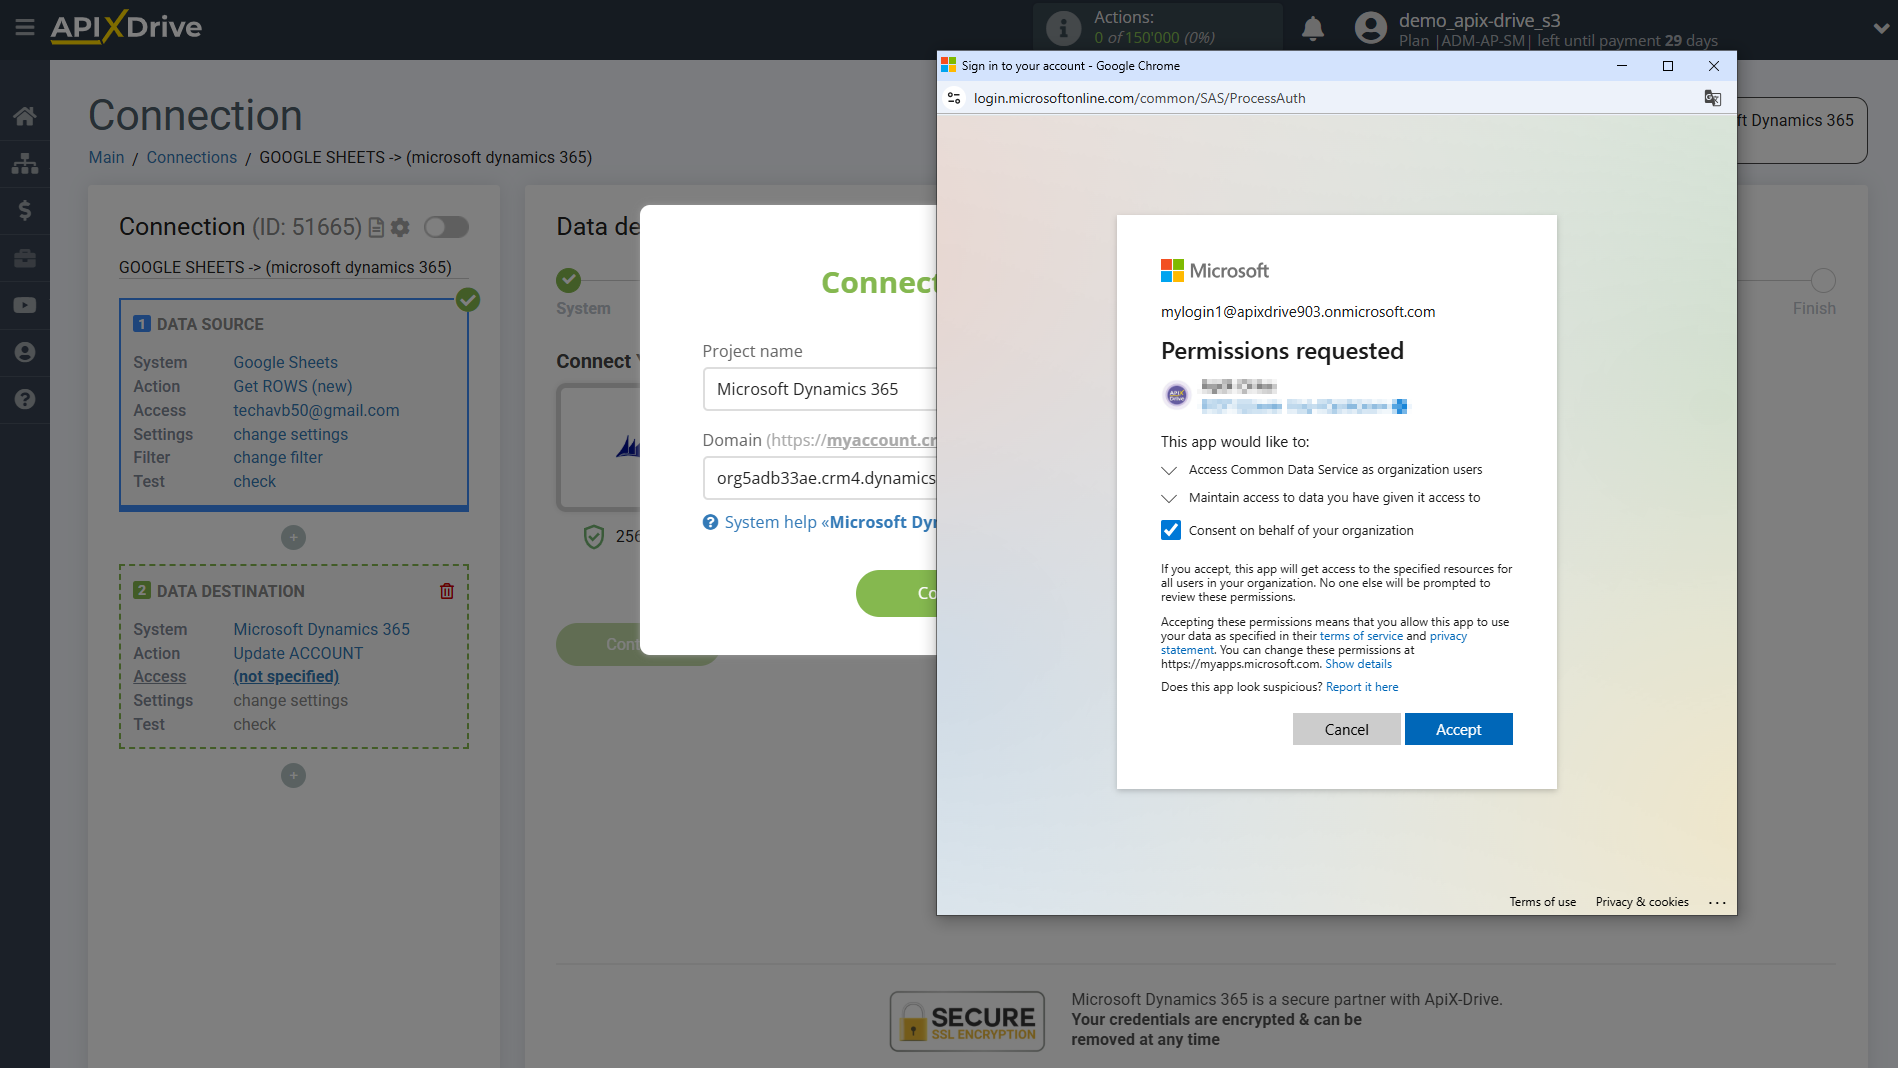Click source change settings link
The height and width of the screenshot is (1068, 1898).
click(290, 434)
